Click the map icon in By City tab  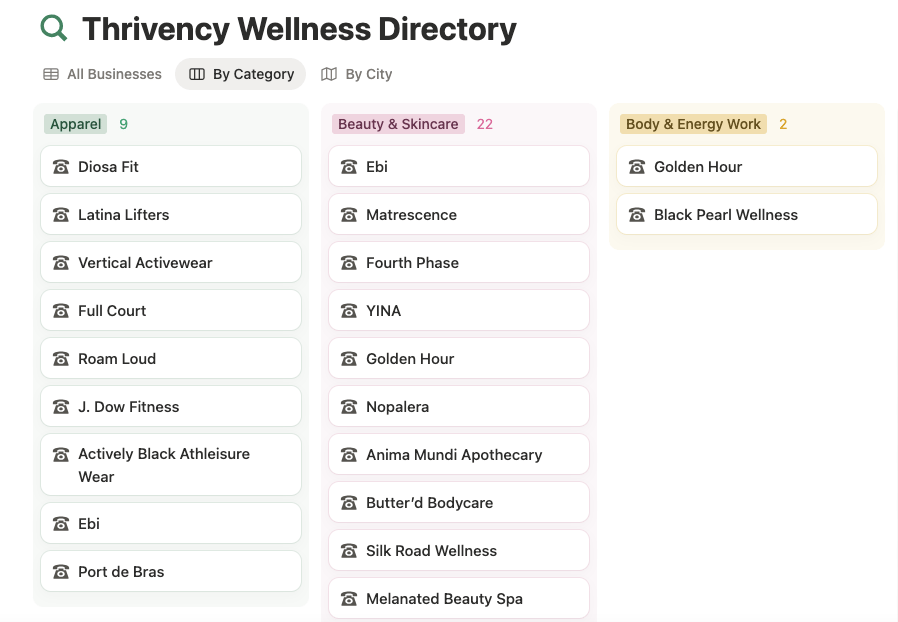pos(329,74)
